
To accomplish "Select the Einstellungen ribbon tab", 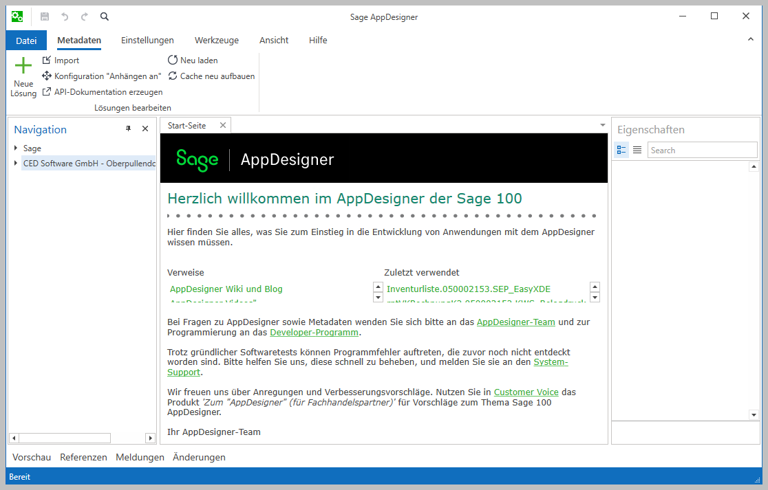I will [147, 40].
